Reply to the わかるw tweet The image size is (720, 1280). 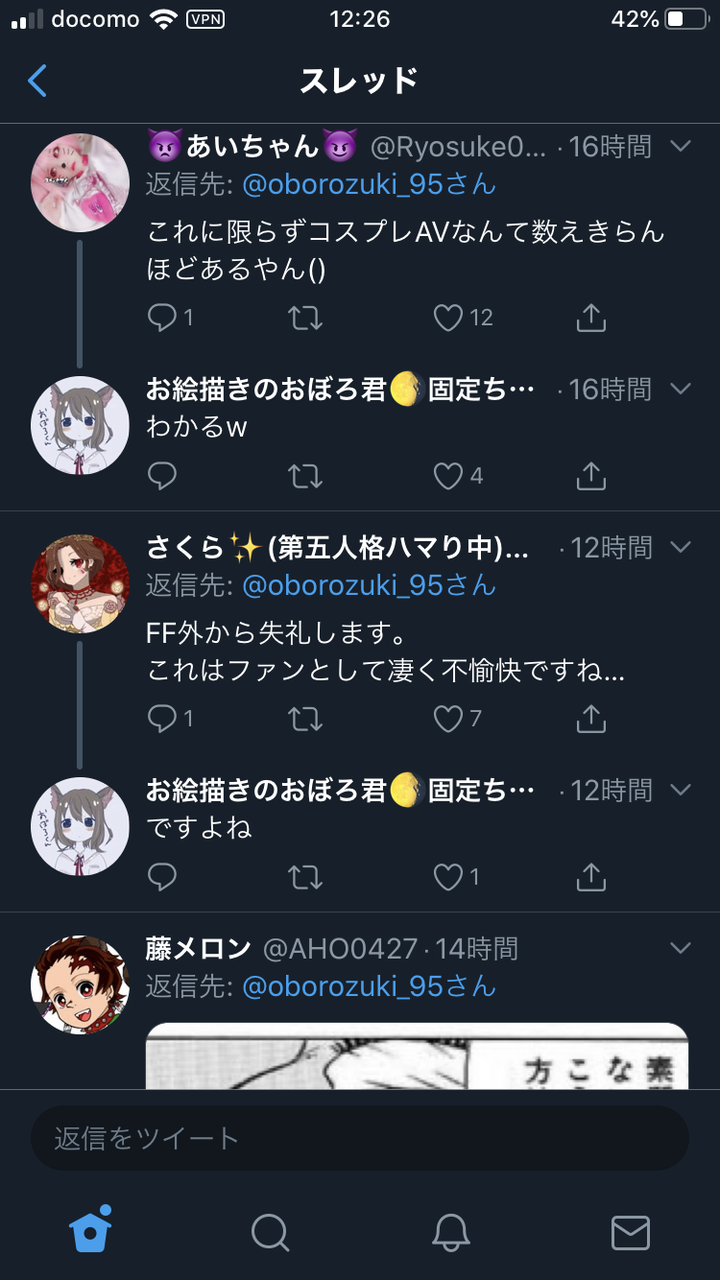coord(162,476)
